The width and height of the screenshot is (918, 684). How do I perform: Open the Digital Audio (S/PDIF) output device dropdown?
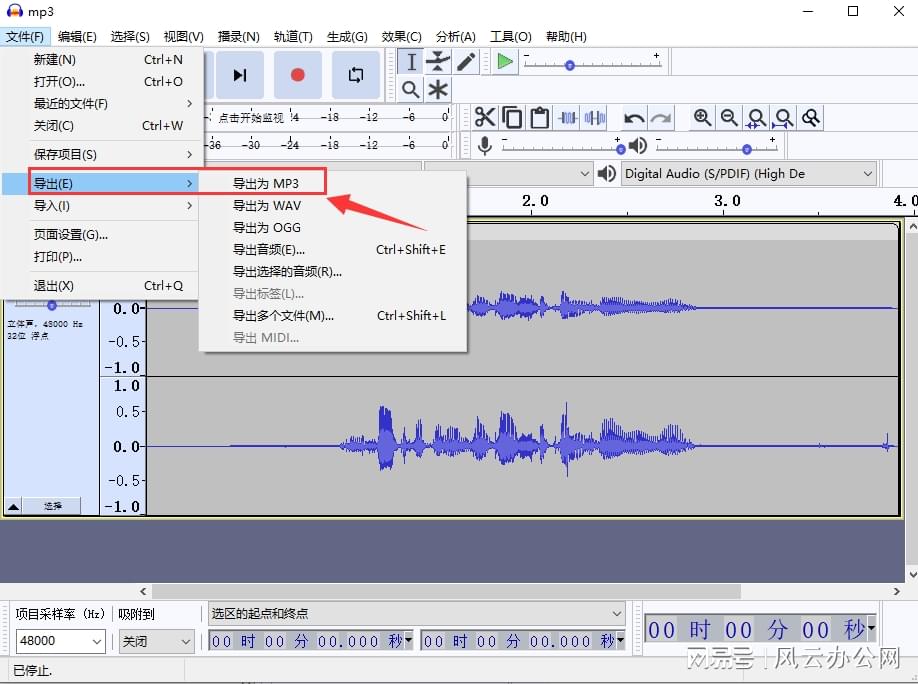pos(747,173)
